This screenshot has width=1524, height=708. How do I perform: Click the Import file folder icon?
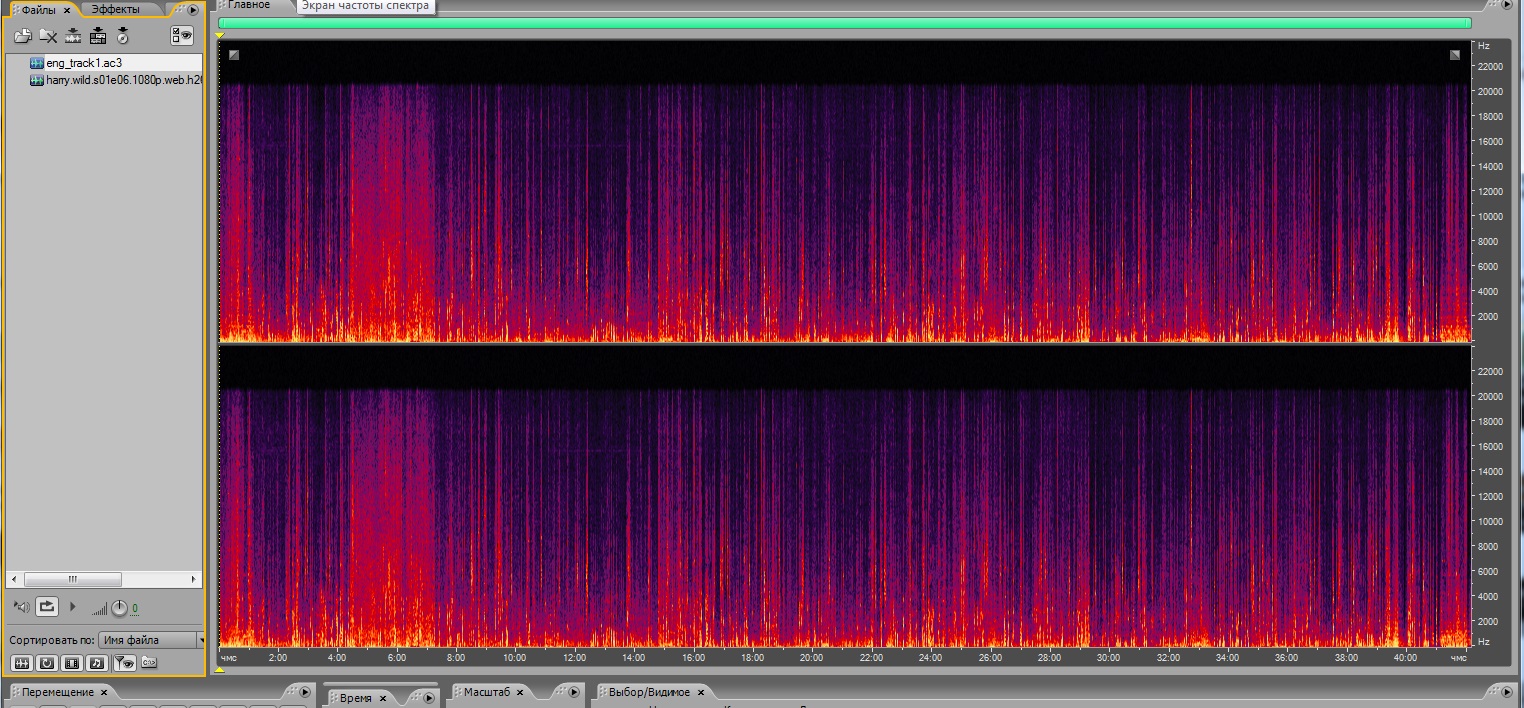[22, 36]
